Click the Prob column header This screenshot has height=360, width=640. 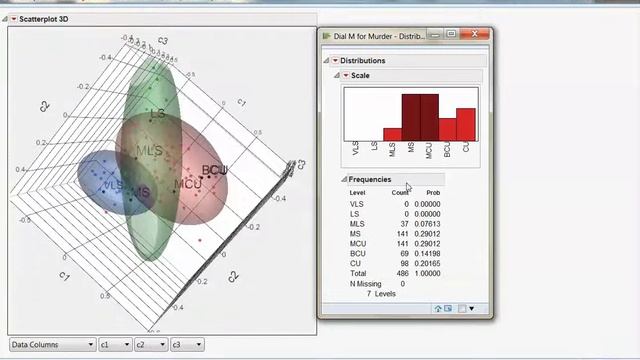(x=433, y=192)
